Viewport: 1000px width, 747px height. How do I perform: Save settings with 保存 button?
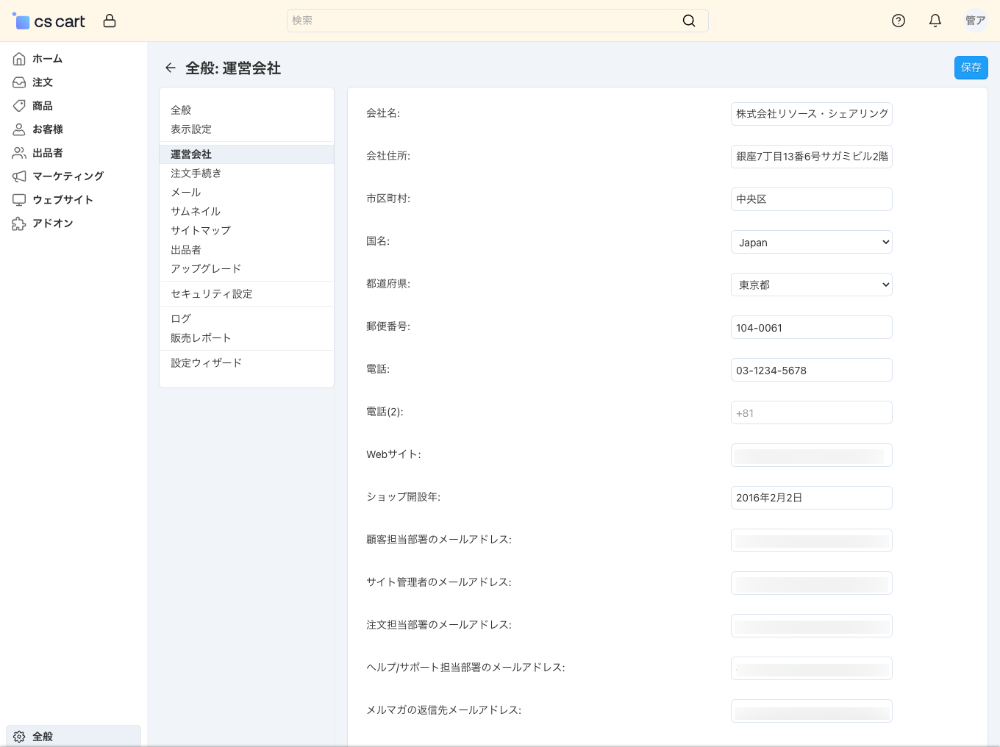[x=971, y=68]
